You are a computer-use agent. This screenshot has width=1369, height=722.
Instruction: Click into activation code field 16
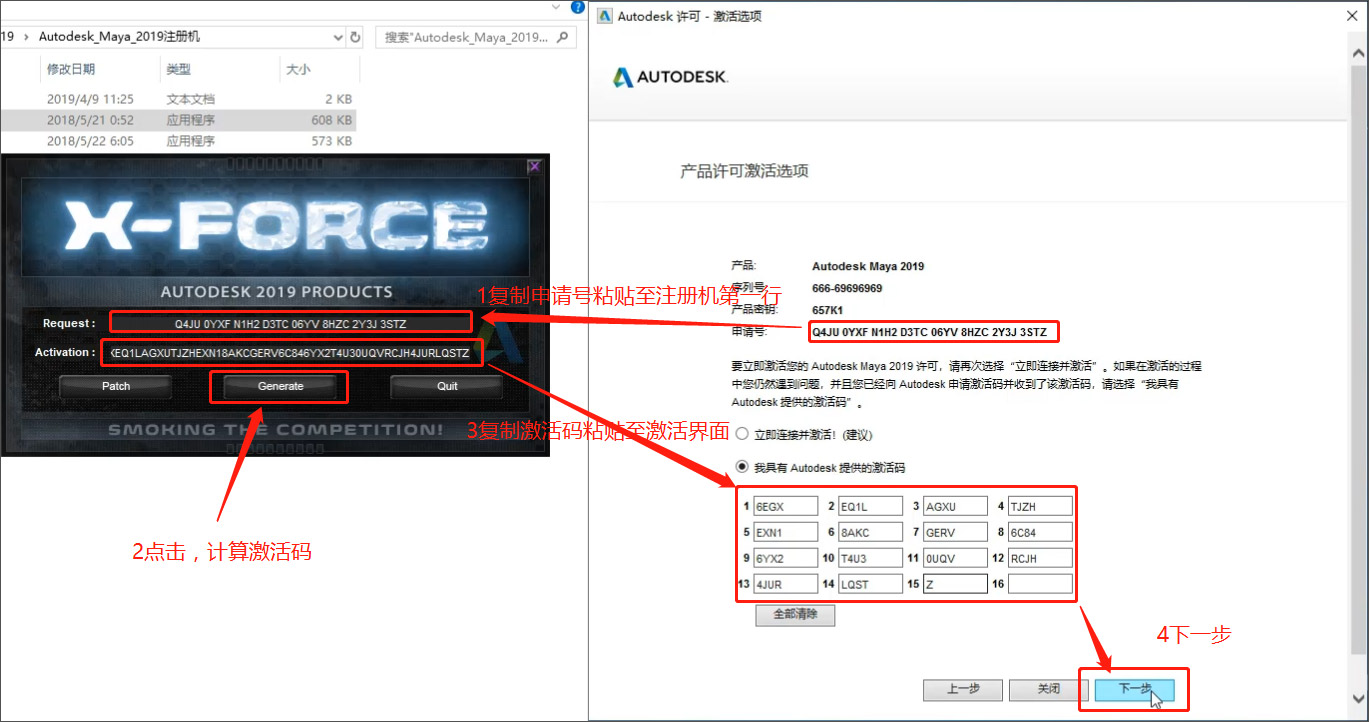pos(1040,584)
